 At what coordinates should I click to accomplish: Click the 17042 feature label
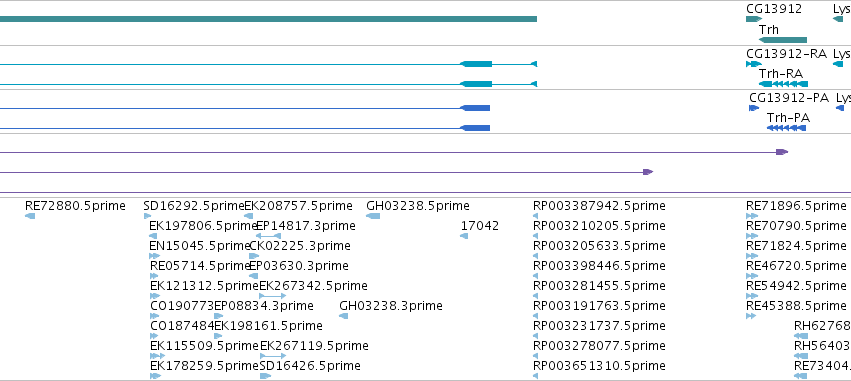point(480,226)
